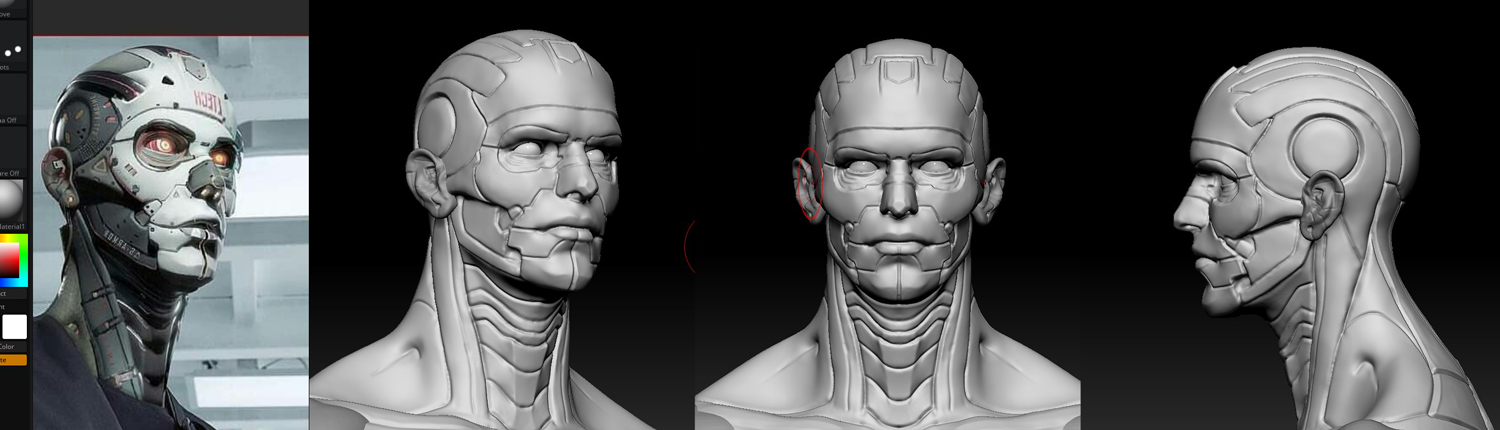Toggle the orange Alternate button
Image resolution: width=1500 pixels, height=430 pixels.
pyautogui.click(x=14, y=360)
